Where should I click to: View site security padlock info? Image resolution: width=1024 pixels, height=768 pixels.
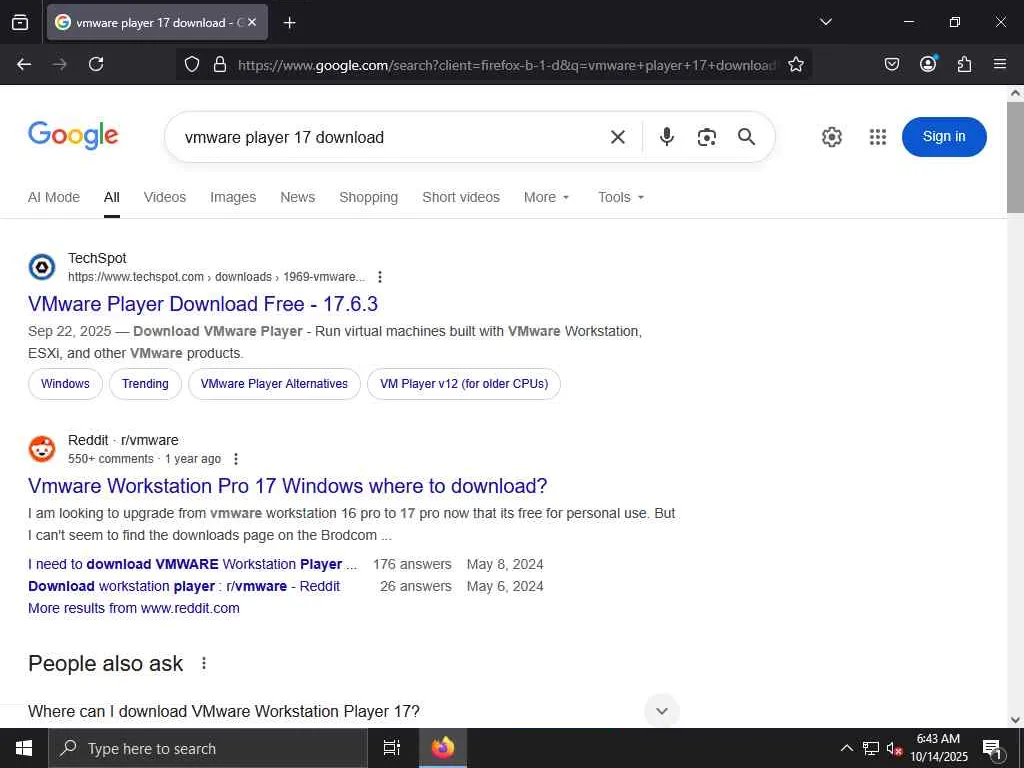tap(220, 64)
